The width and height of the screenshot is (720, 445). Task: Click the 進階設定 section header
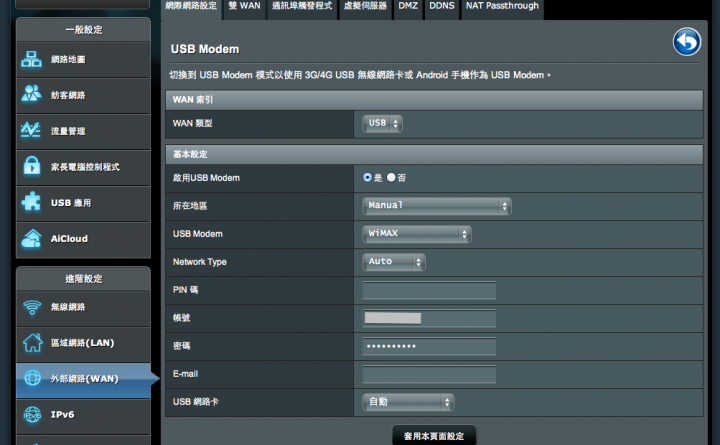tap(84, 279)
